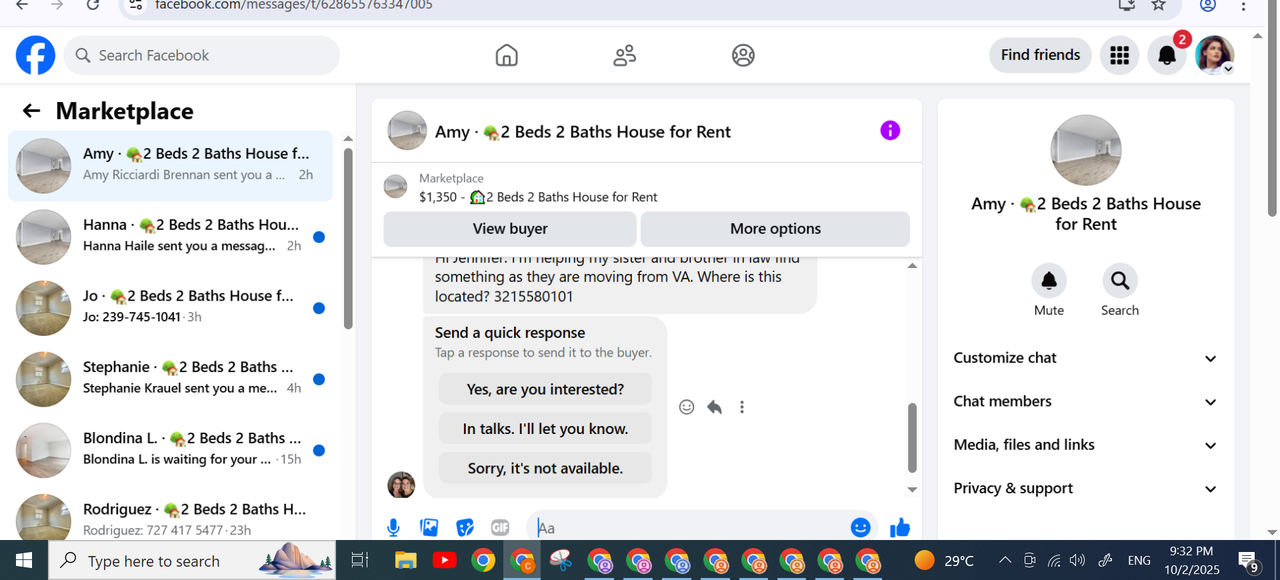This screenshot has width=1280, height=580.
Task: Click the Find friends button
Action: click(x=1041, y=55)
